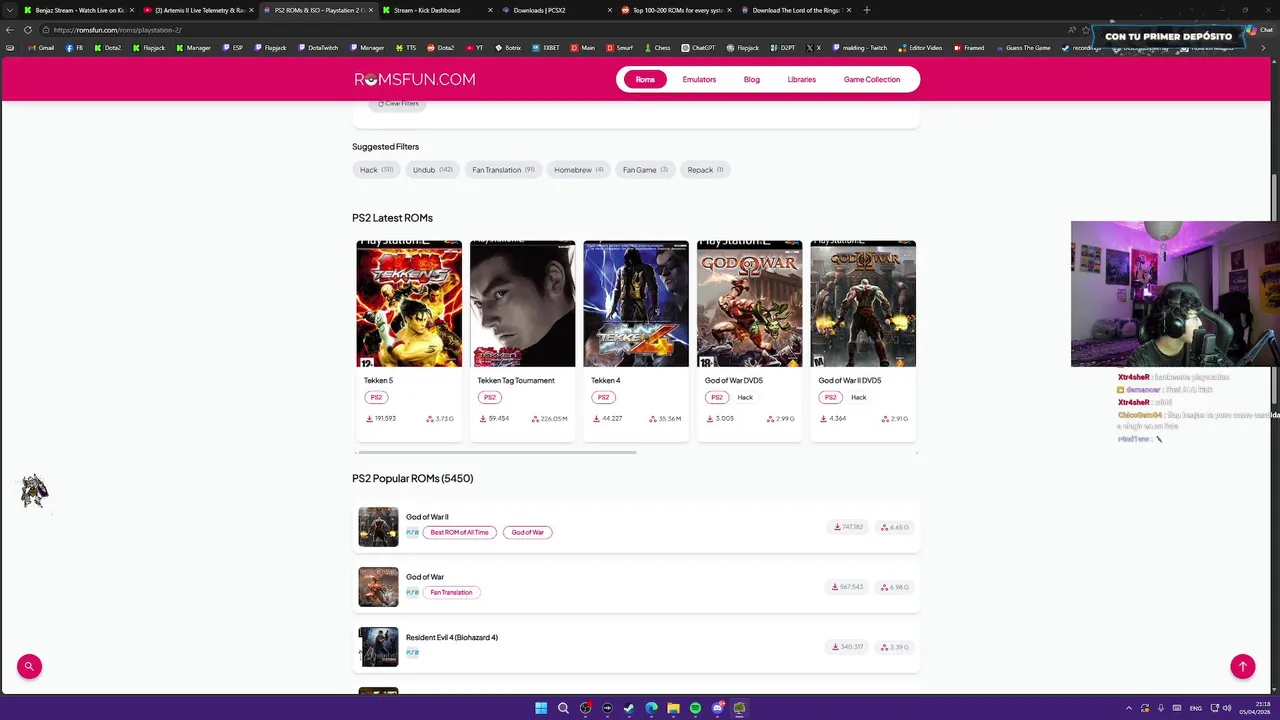This screenshot has width=1280, height=720.
Task: Expand the system tray hidden icons chevron
Action: coord(1128,708)
